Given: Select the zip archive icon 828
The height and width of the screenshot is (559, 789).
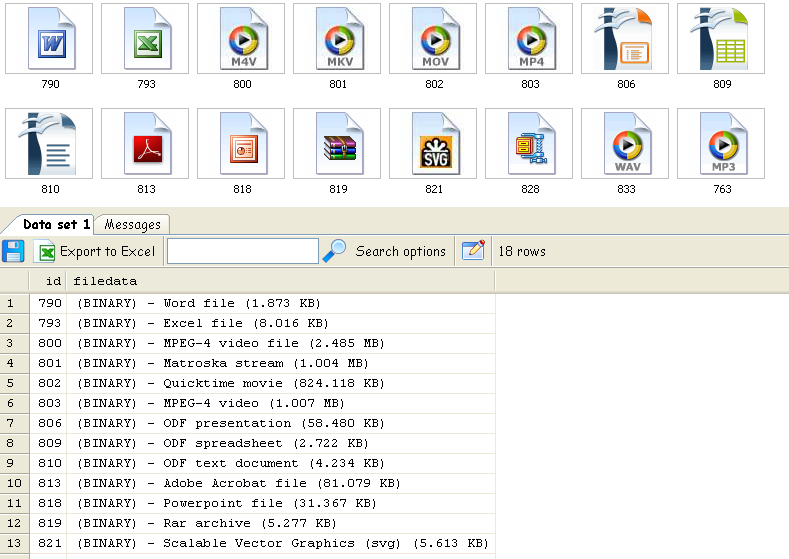Looking at the screenshot, I should (529, 143).
